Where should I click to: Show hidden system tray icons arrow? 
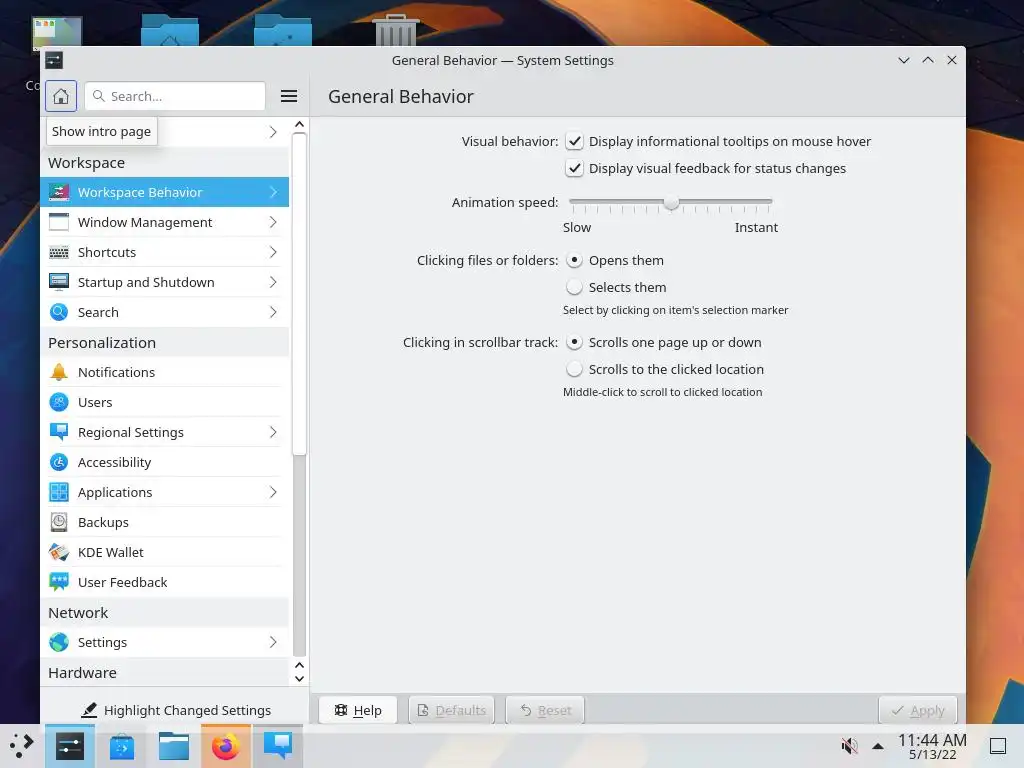(878, 746)
